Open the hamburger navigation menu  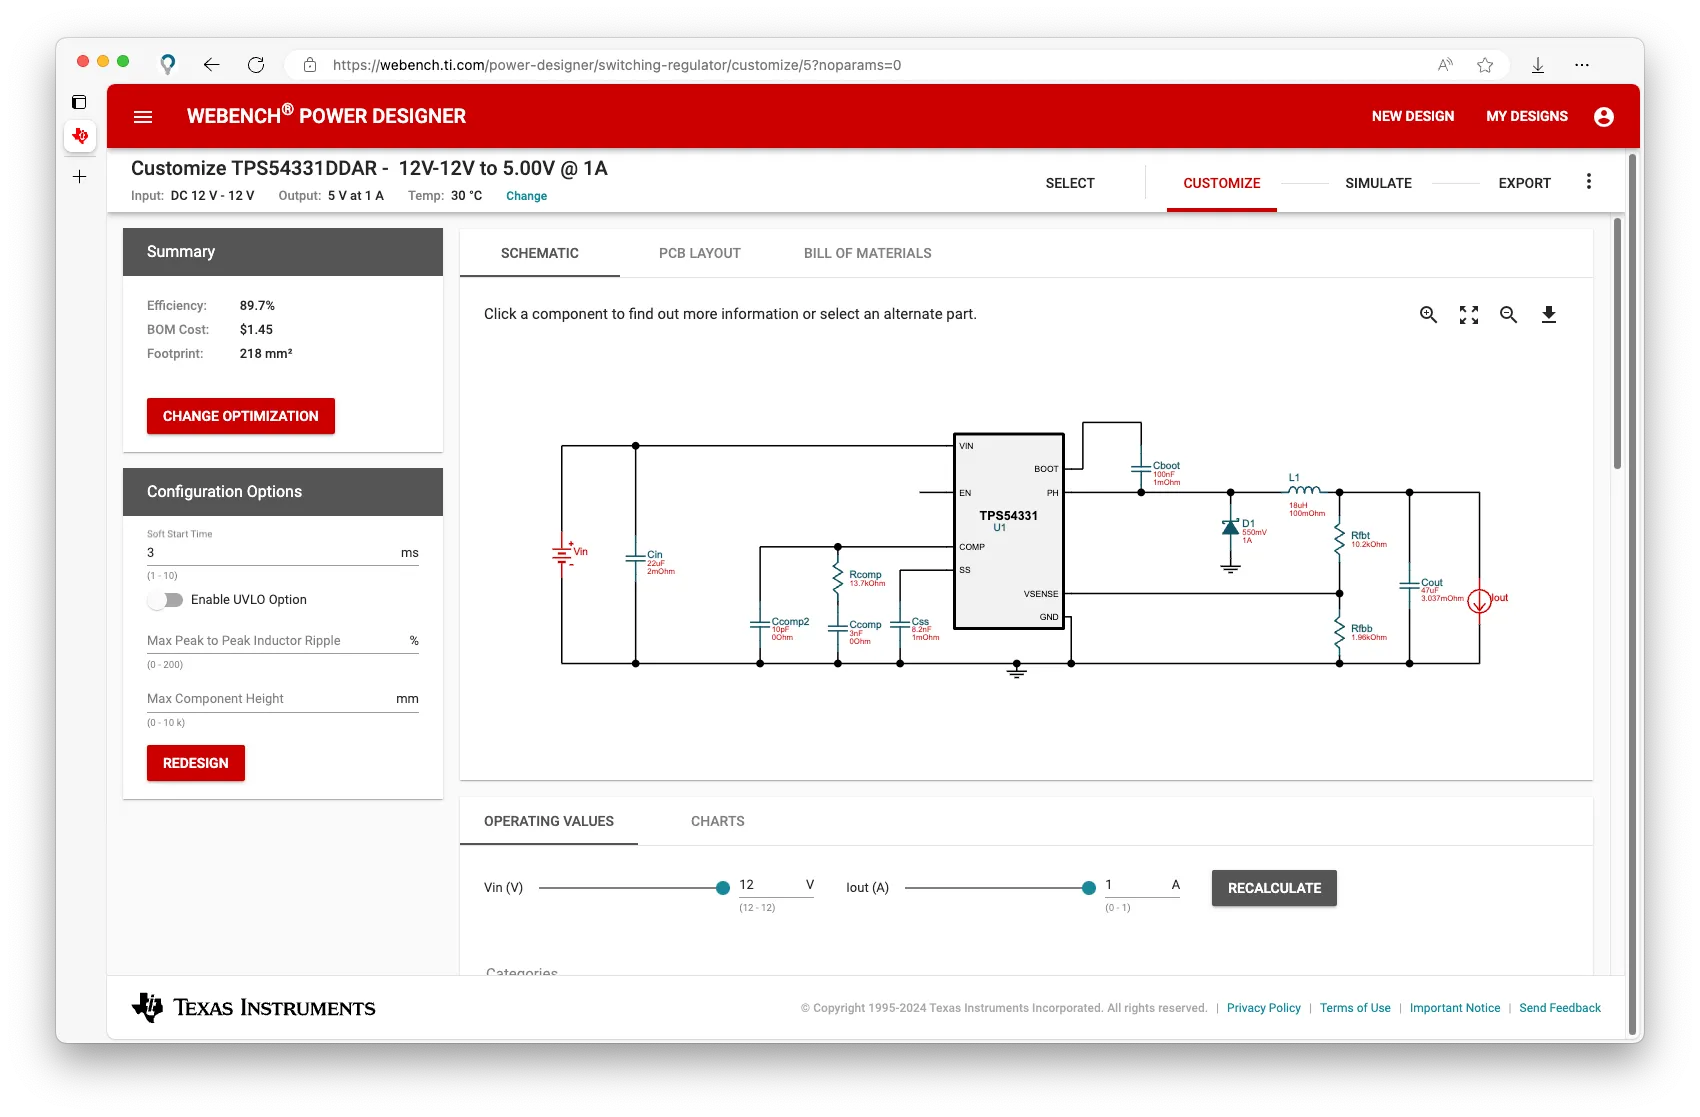(x=143, y=117)
